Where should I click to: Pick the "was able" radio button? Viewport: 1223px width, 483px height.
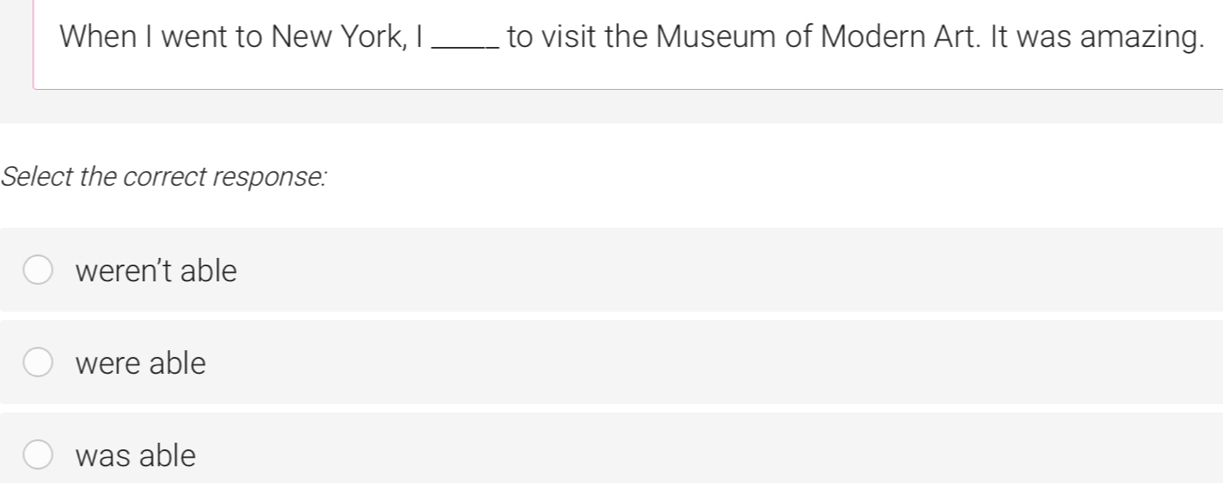[39, 456]
